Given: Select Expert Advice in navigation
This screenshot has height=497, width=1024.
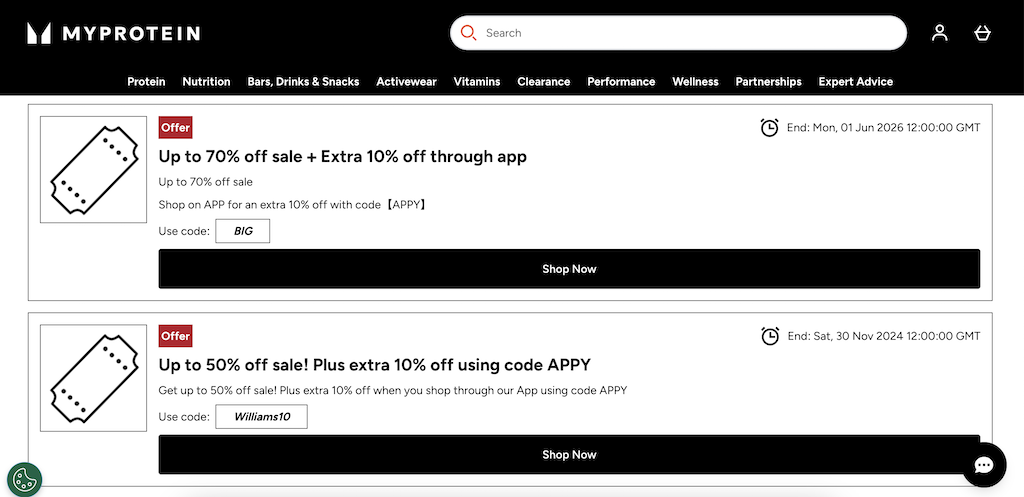Looking at the screenshot, I should (x=855, y=82).
